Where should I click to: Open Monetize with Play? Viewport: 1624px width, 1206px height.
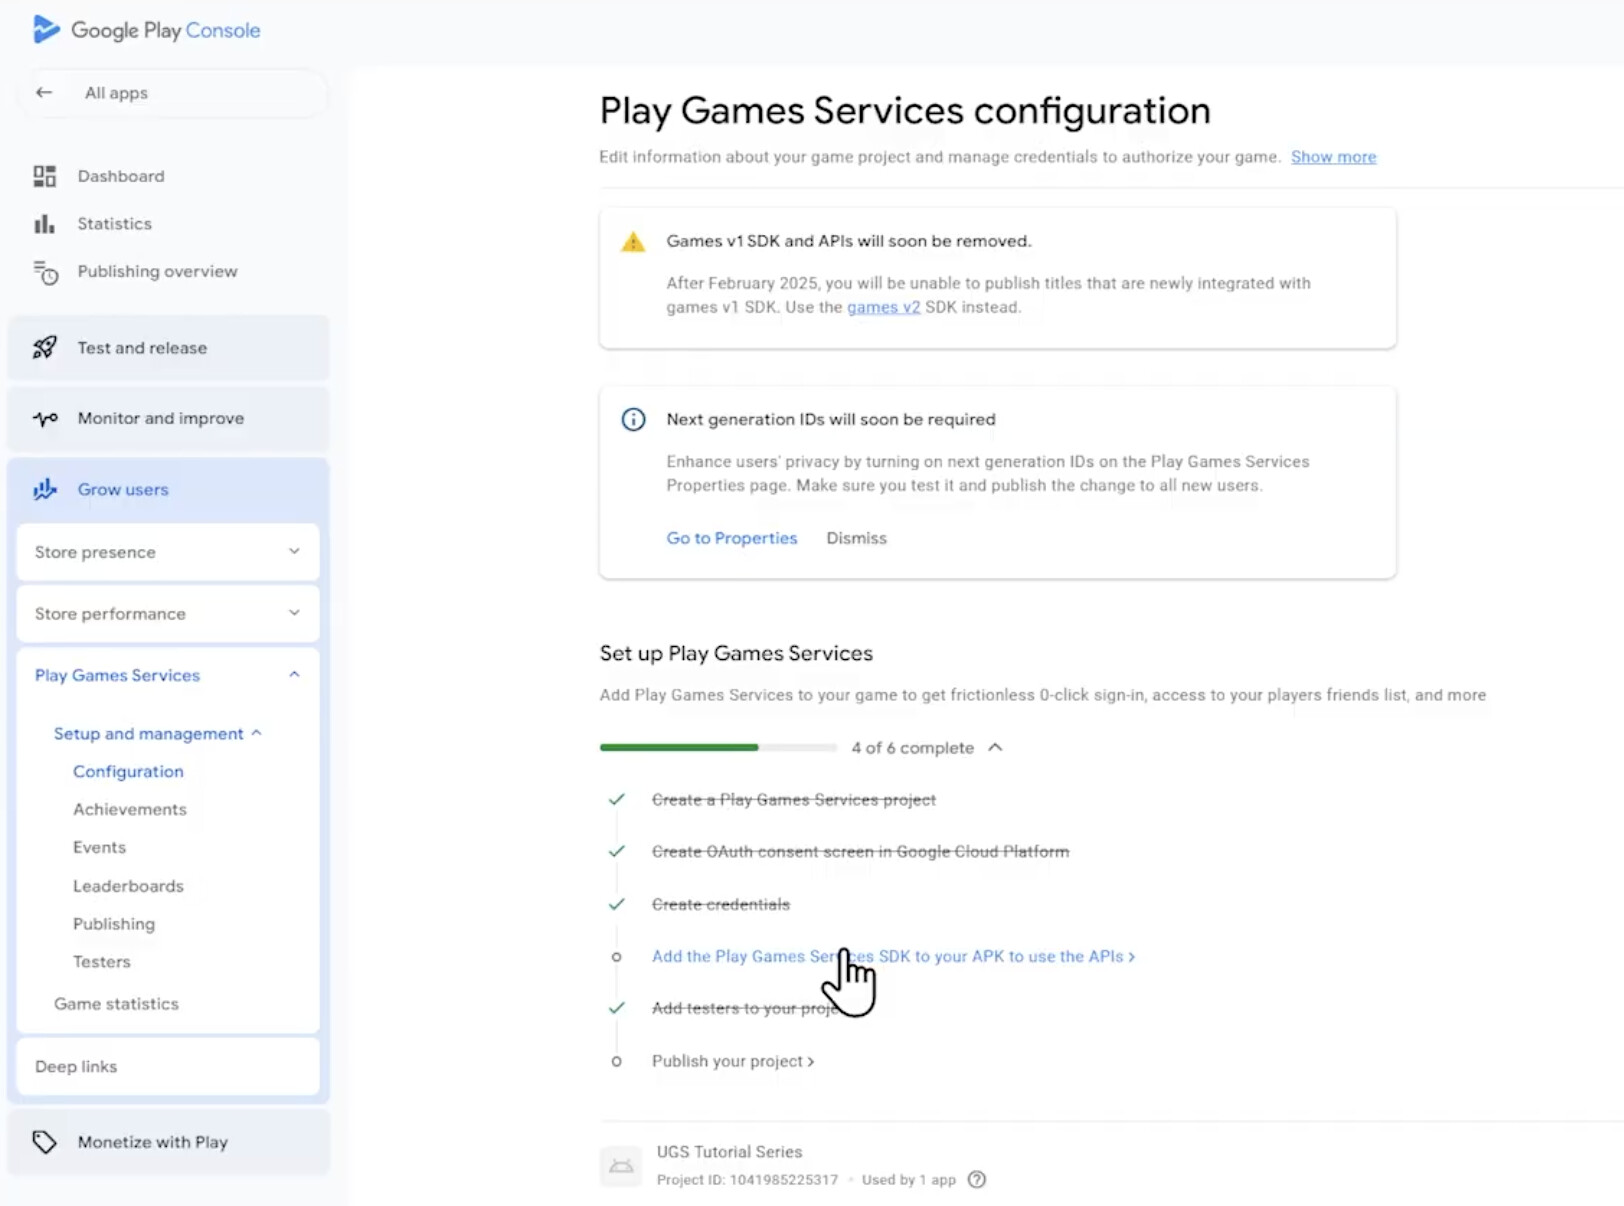pyautogui.click(x=153, y=1141)
